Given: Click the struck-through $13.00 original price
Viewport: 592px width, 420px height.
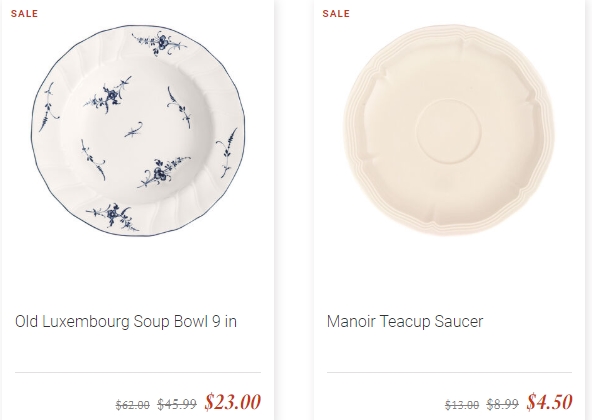Looking at the screenshot, I should coord(462,405).
